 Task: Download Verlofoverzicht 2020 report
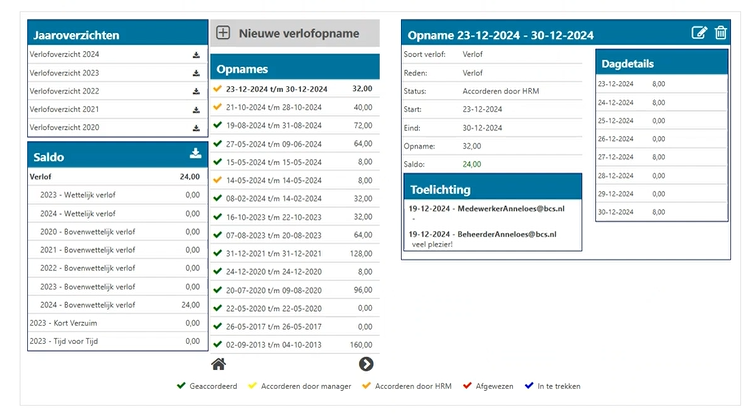click(197, 127)
